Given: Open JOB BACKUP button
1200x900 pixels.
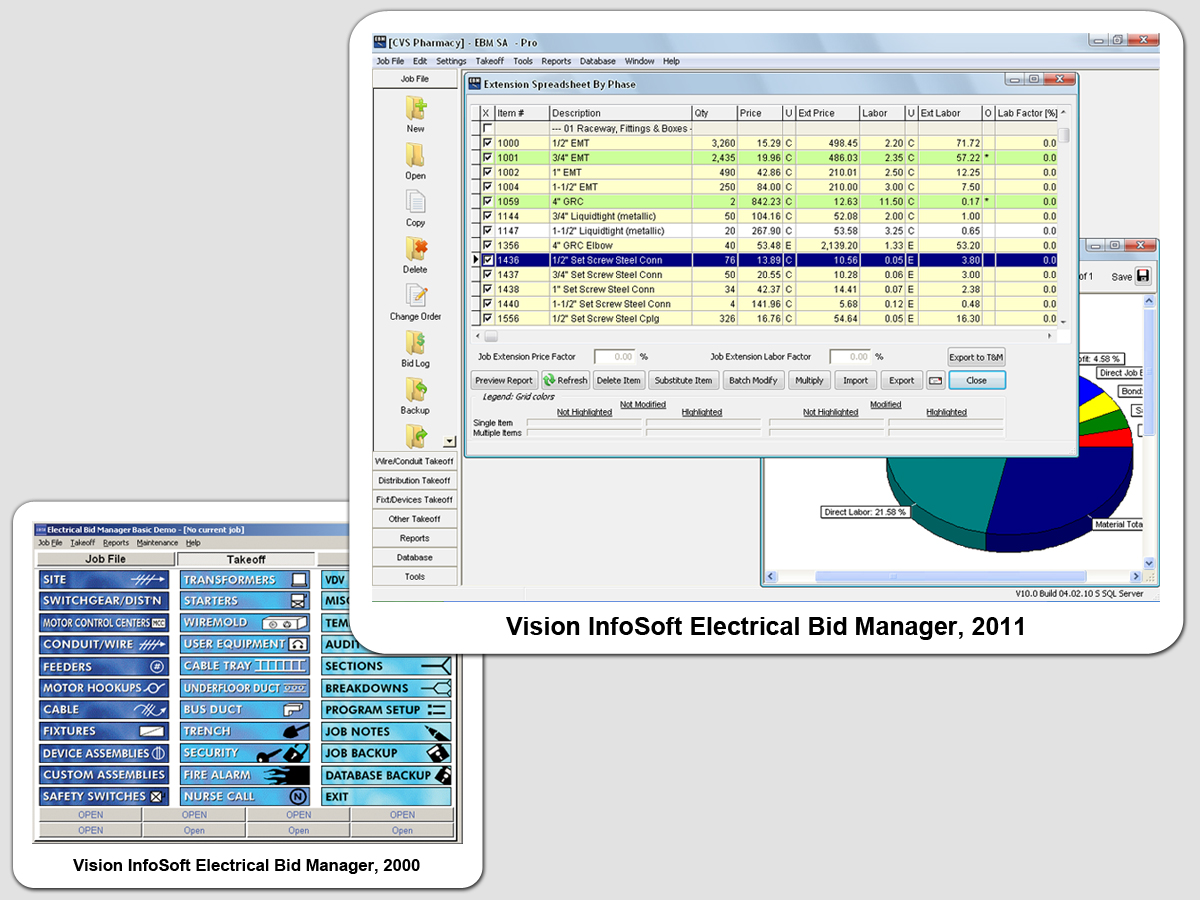Looking at the screenshot, I should 386,753.
